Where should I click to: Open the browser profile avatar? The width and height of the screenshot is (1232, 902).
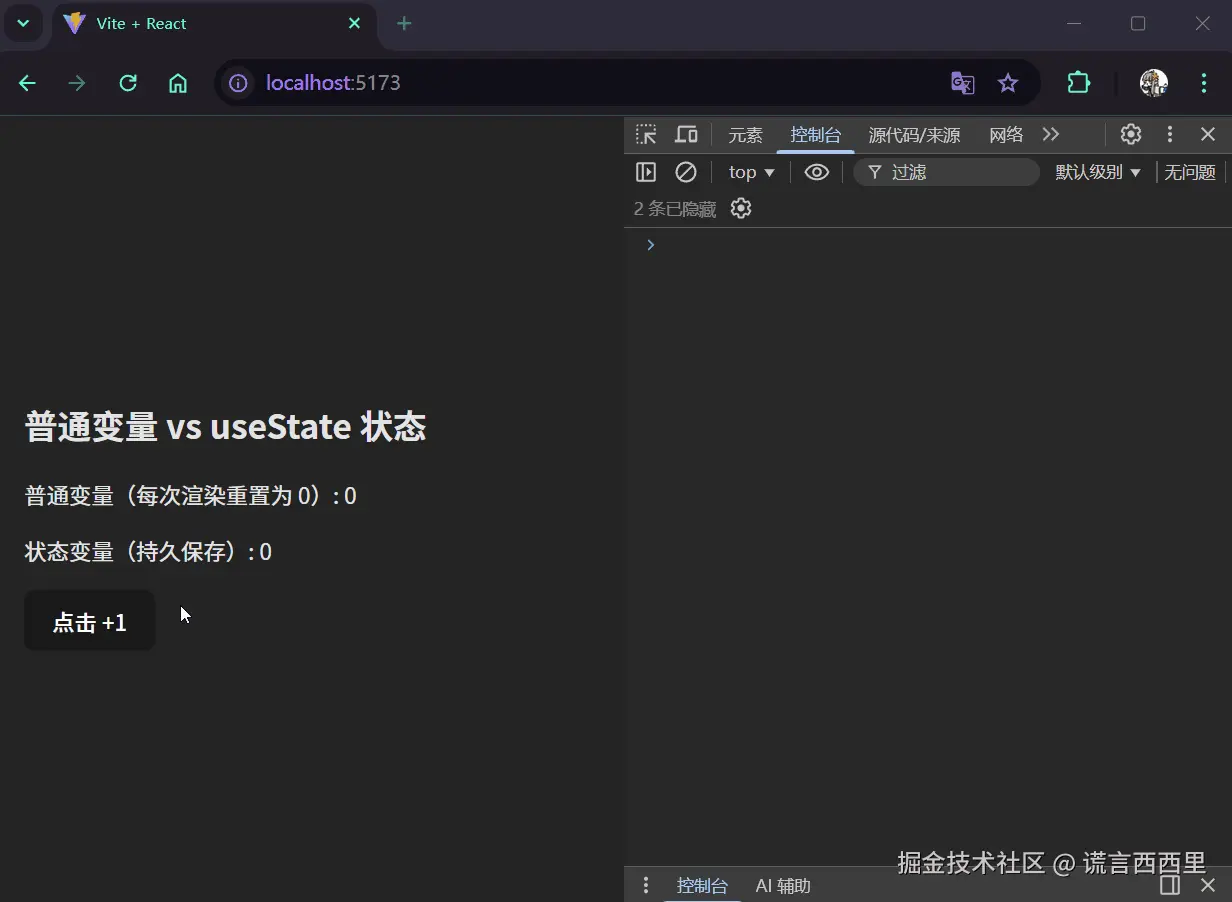1153,83
